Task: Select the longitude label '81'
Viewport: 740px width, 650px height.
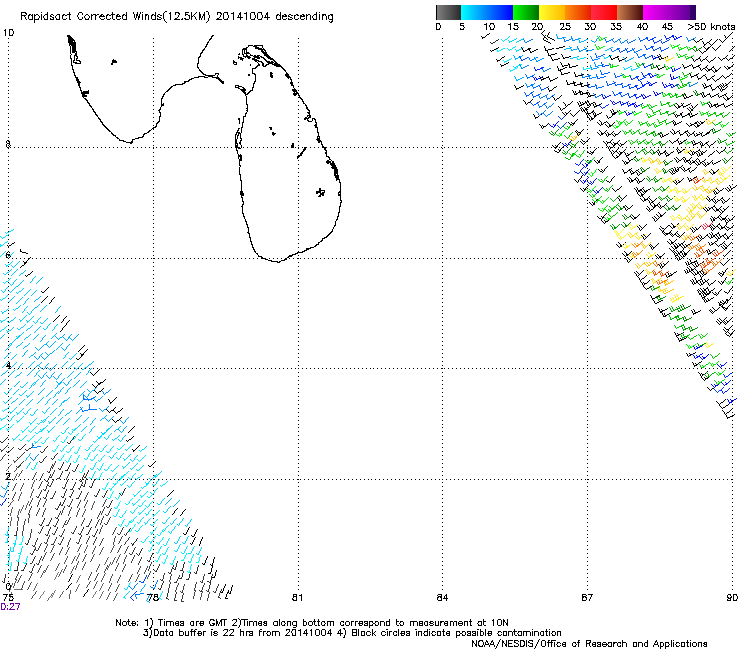Action: (297, 598)
